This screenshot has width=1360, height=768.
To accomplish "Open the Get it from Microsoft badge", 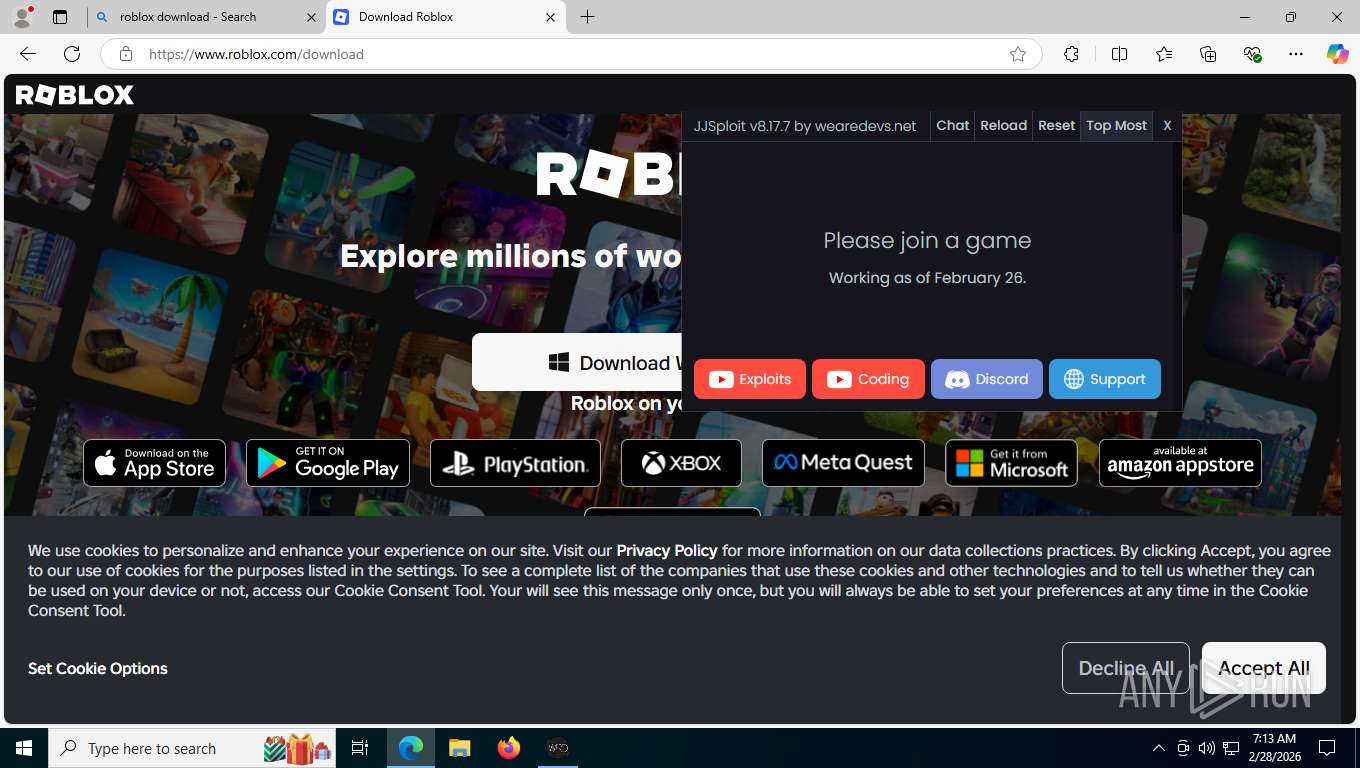I will (1011, 463).
